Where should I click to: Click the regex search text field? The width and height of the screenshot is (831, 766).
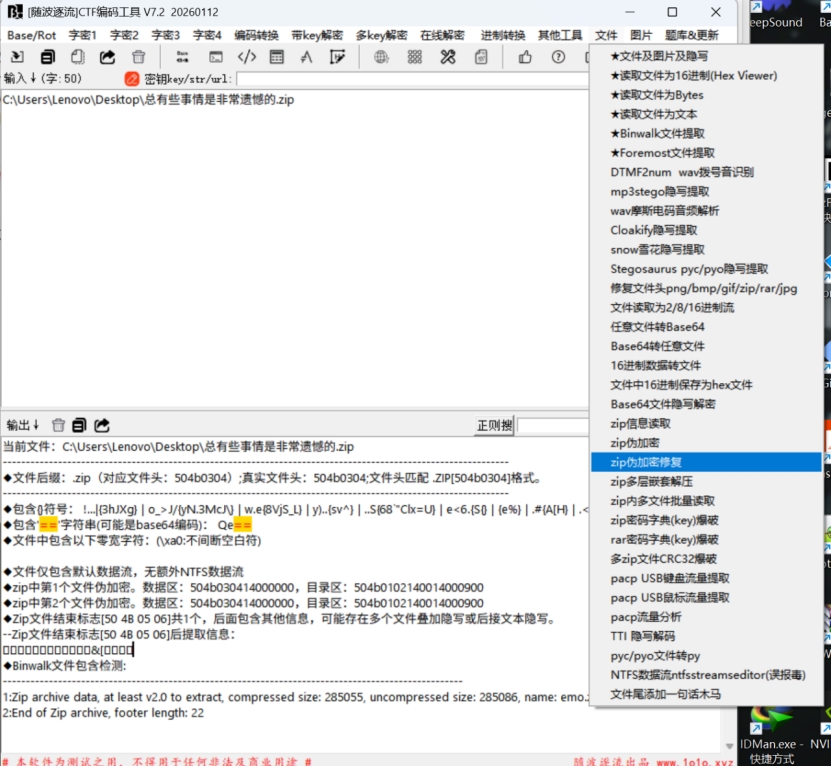553,425
